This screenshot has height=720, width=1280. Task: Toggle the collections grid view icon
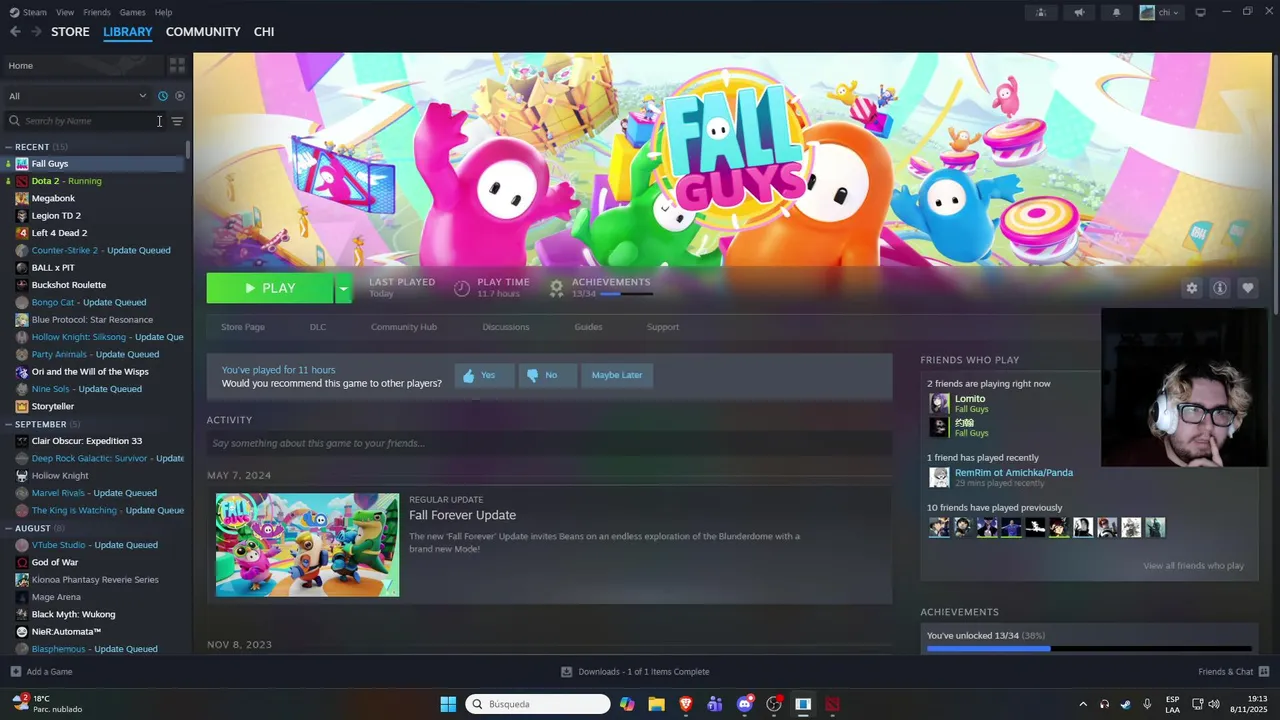pos(177,65)
